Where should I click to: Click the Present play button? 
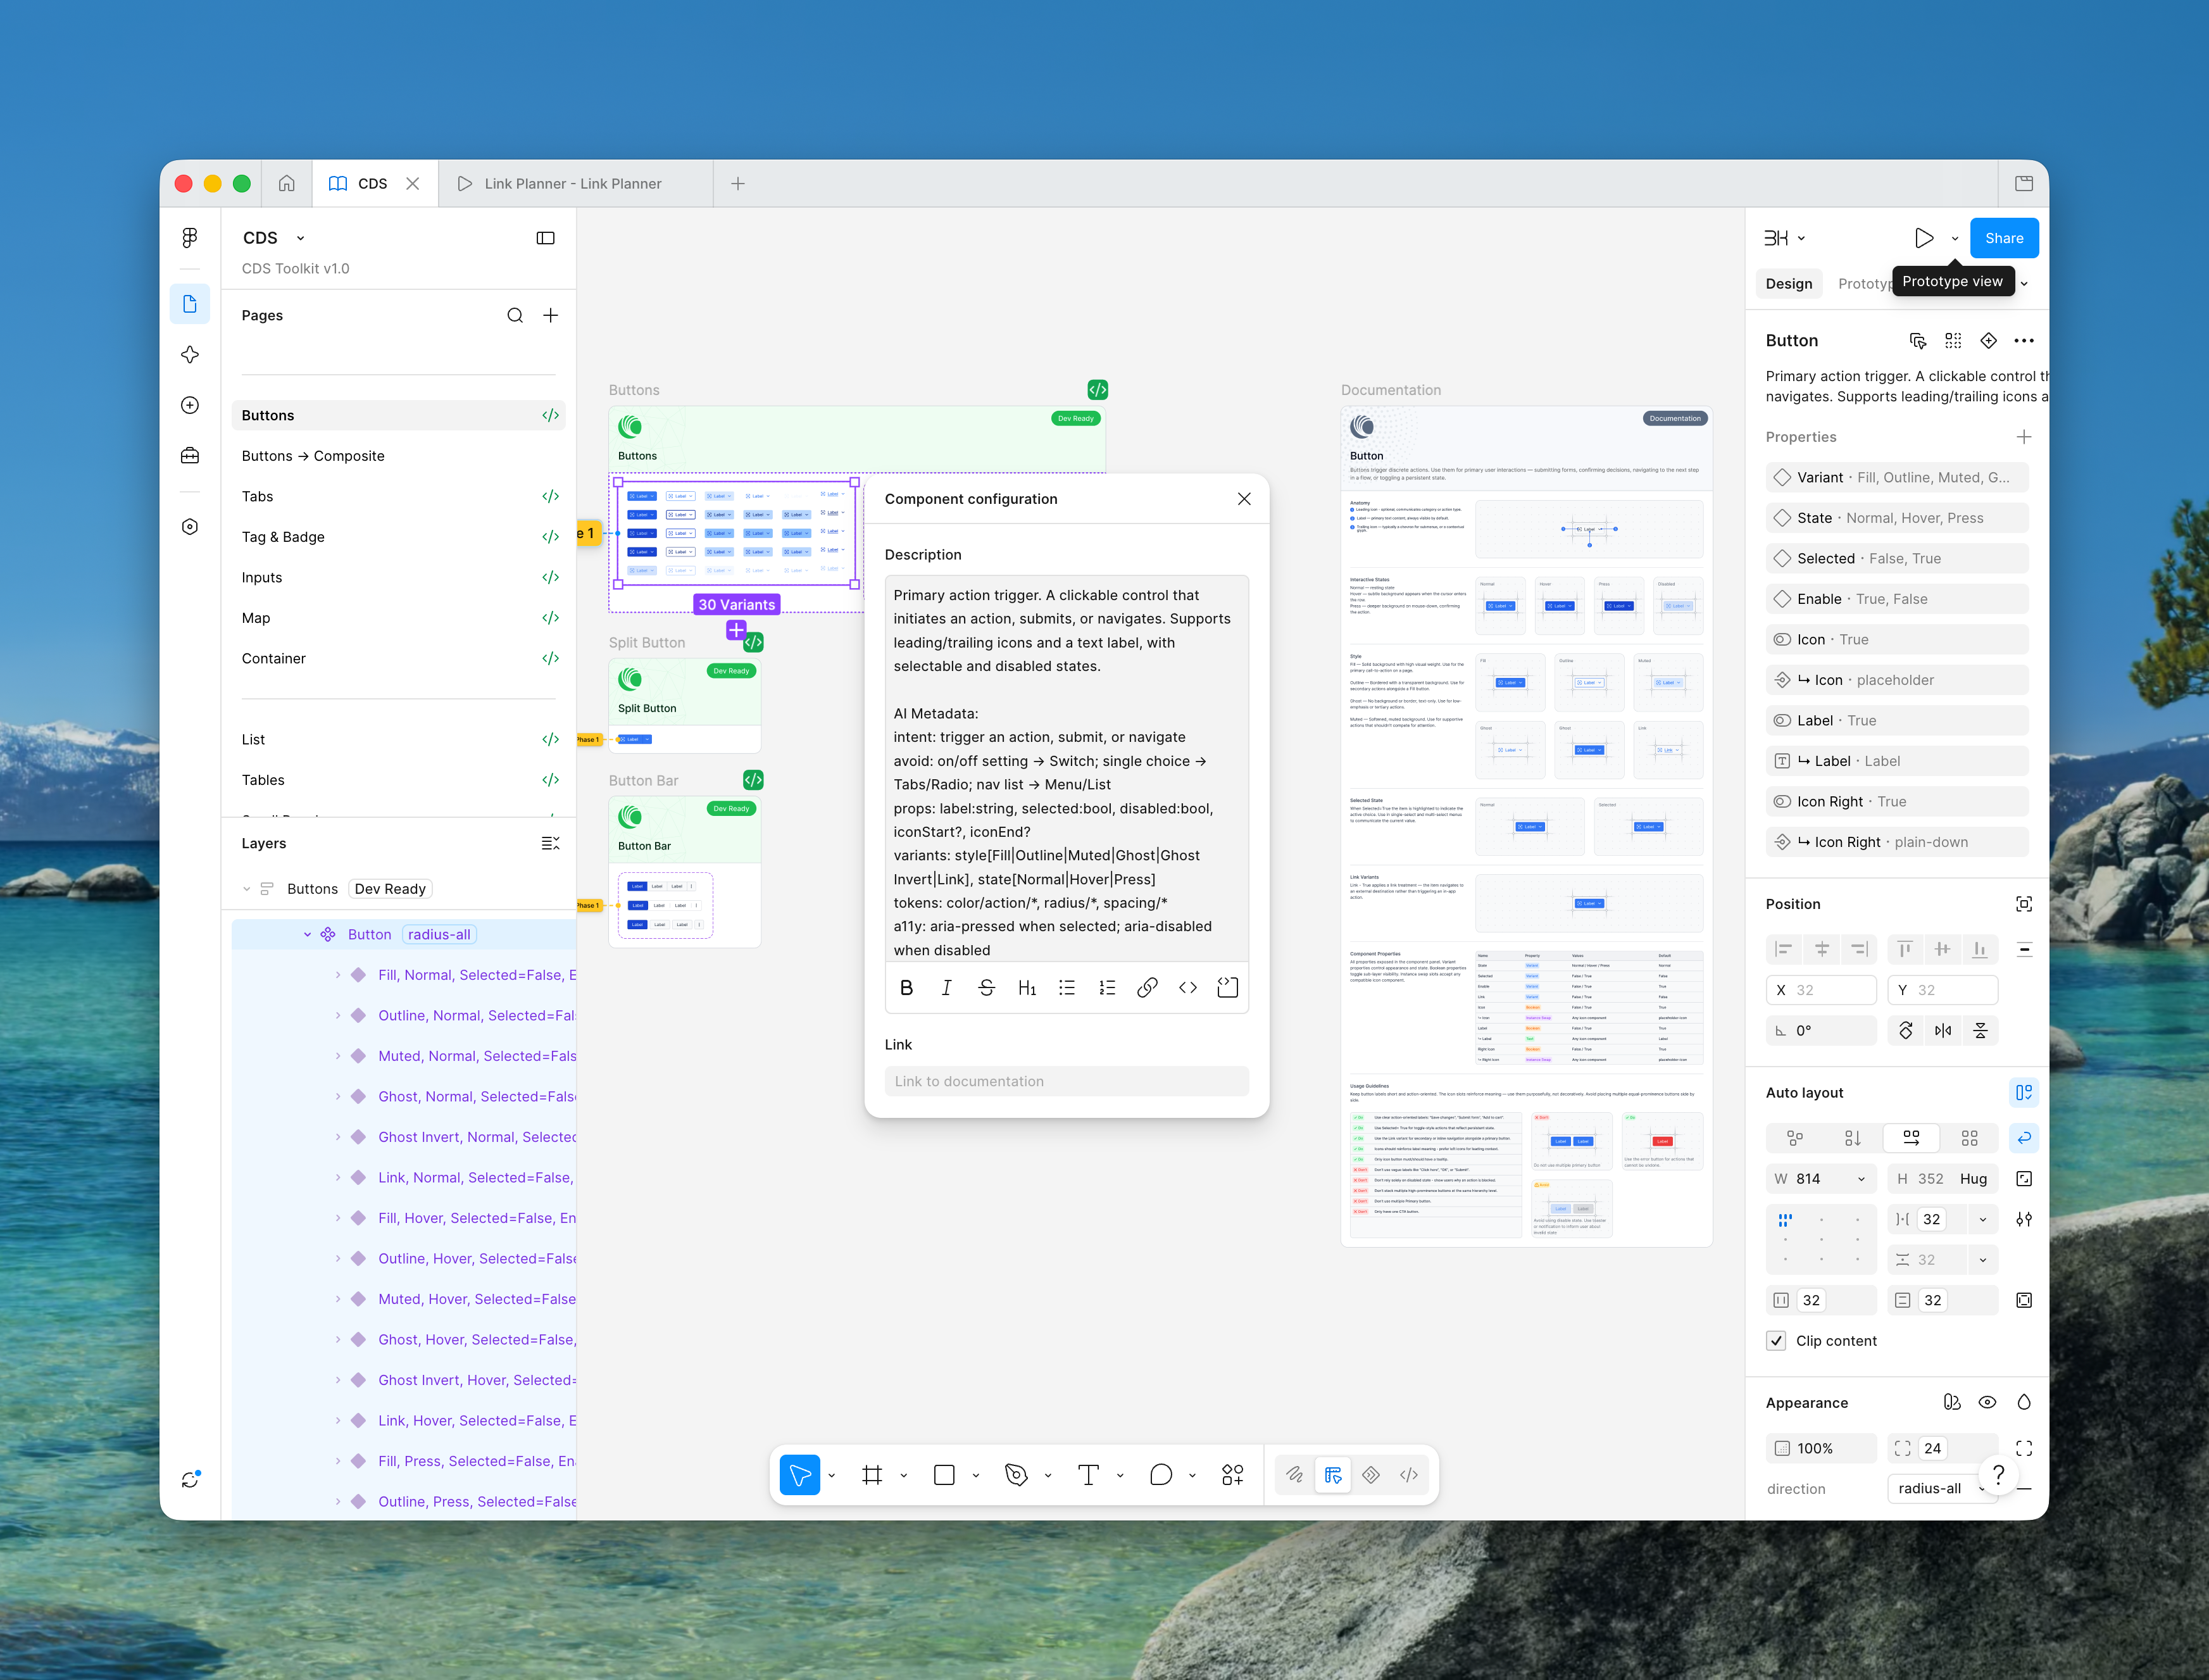click(x=1924, y=238)
